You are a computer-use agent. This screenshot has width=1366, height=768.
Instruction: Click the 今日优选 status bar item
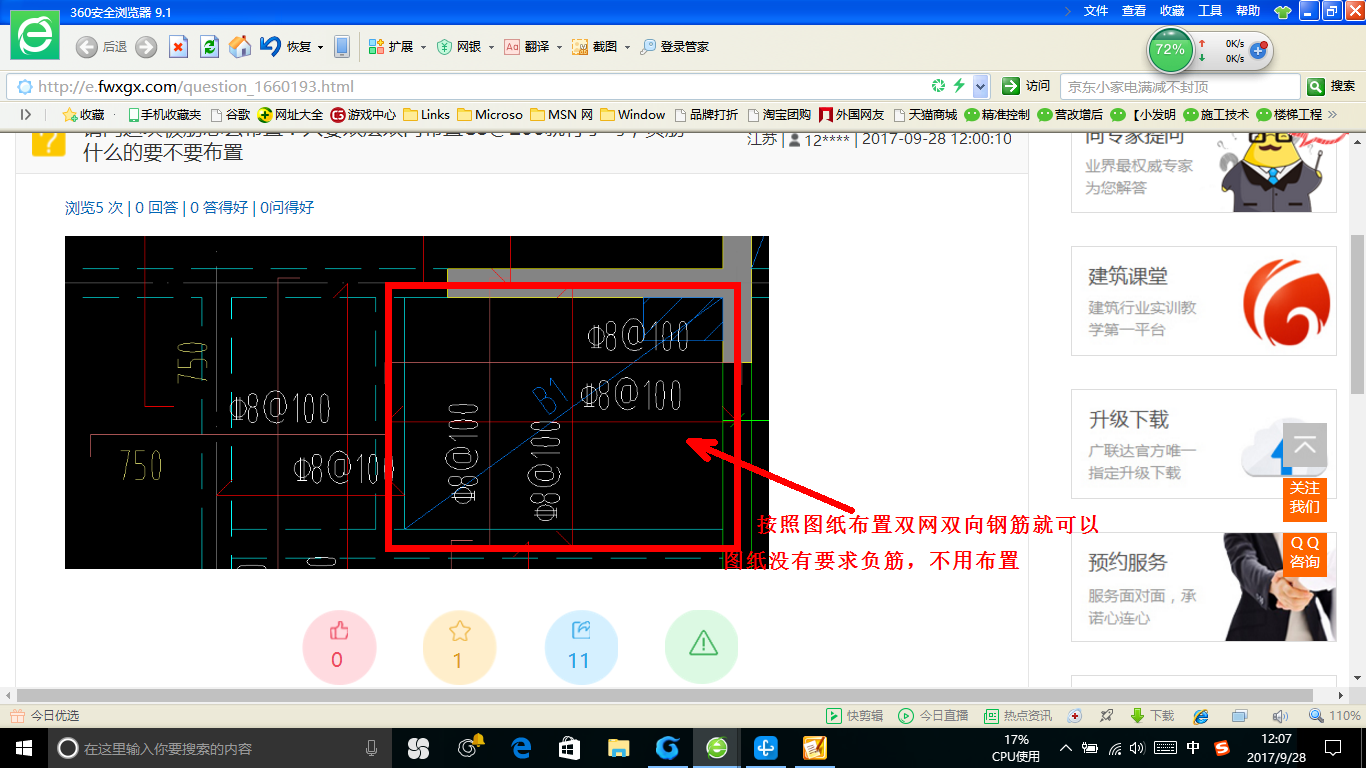pyautogui.click(x=45, y=716)
